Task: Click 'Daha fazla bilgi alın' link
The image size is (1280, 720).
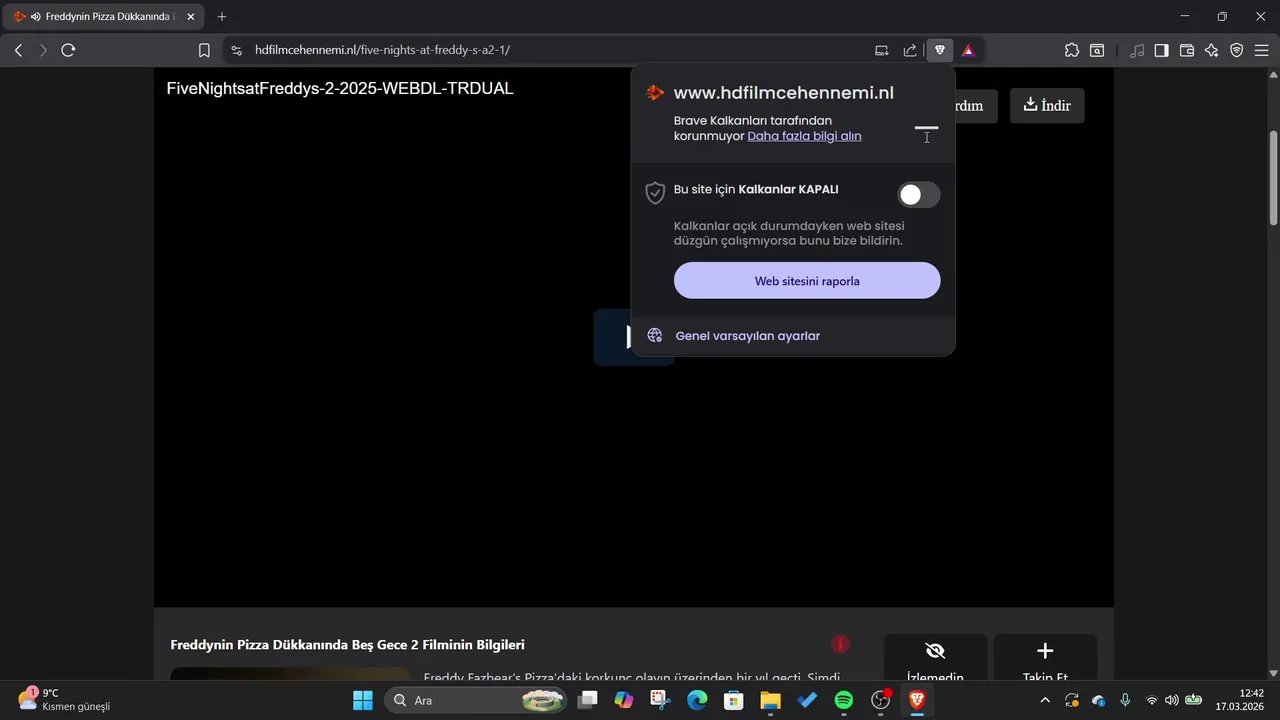Action: [804, 136]
